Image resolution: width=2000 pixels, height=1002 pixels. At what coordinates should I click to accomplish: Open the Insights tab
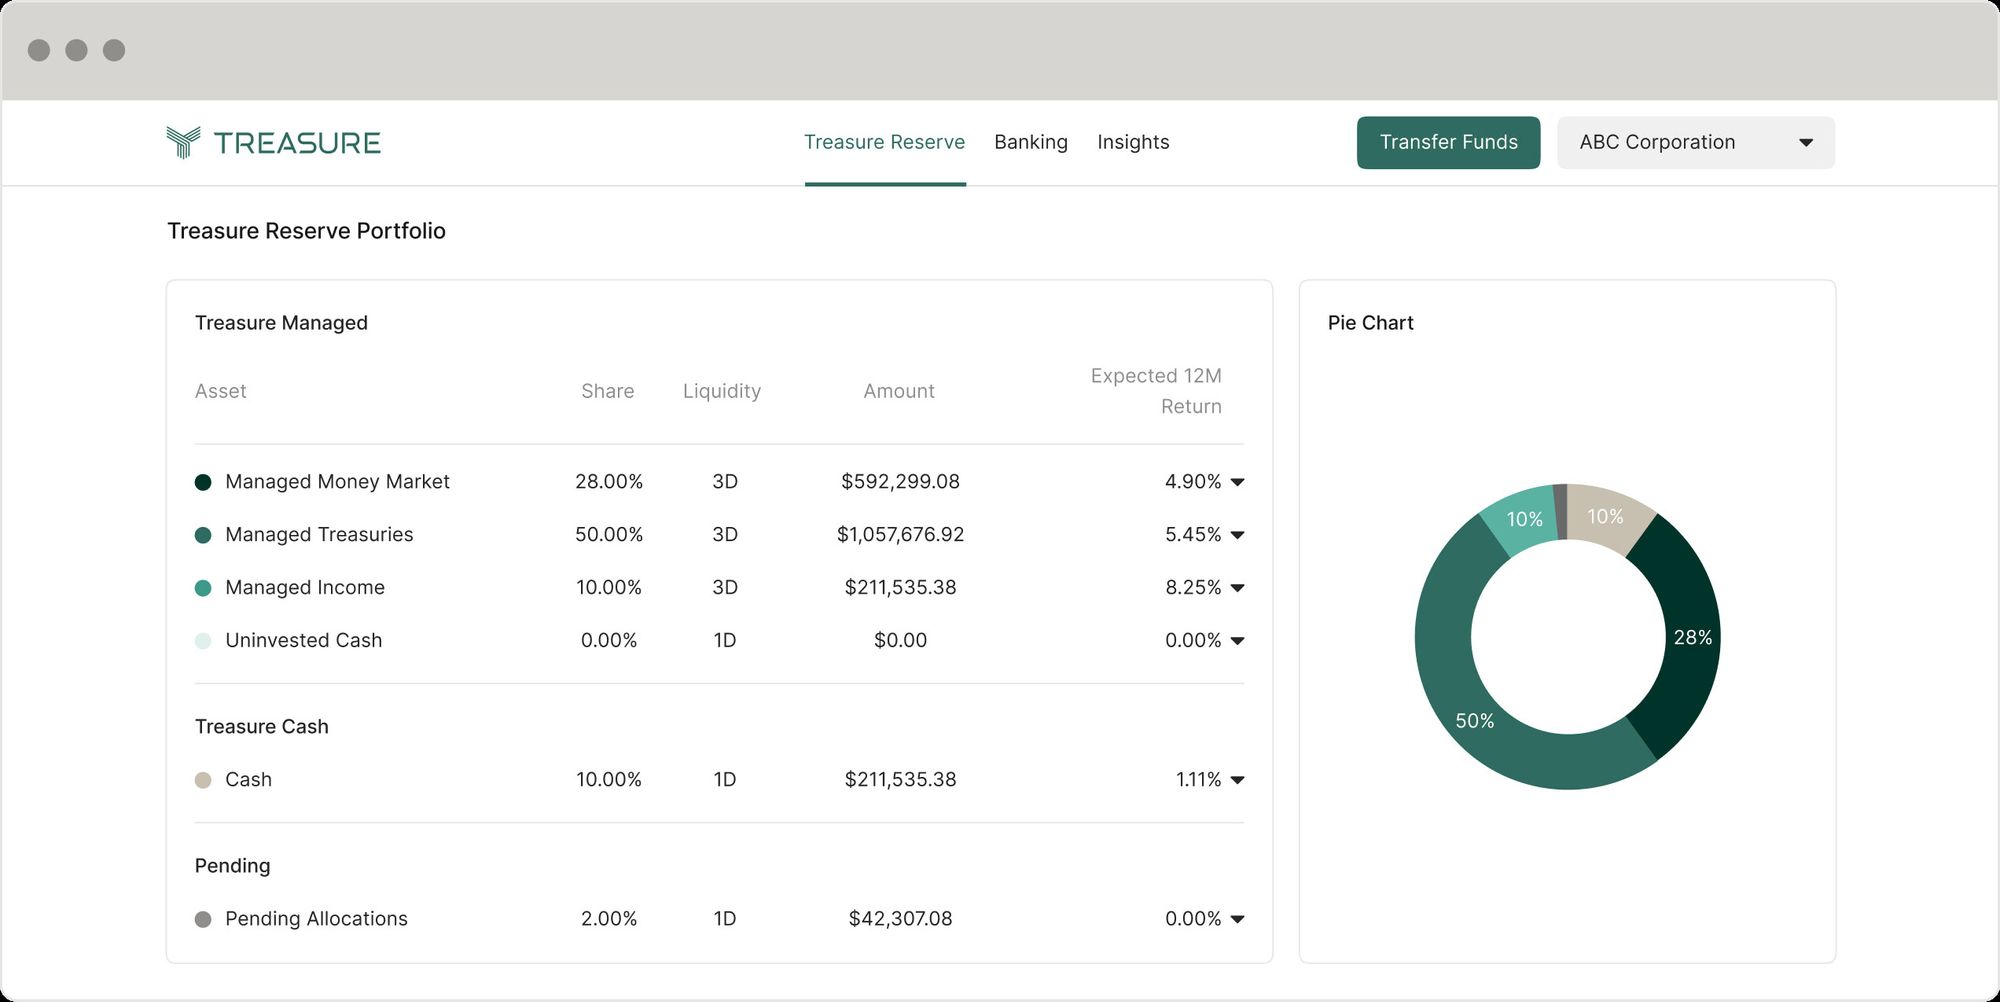pos(1133,142)
